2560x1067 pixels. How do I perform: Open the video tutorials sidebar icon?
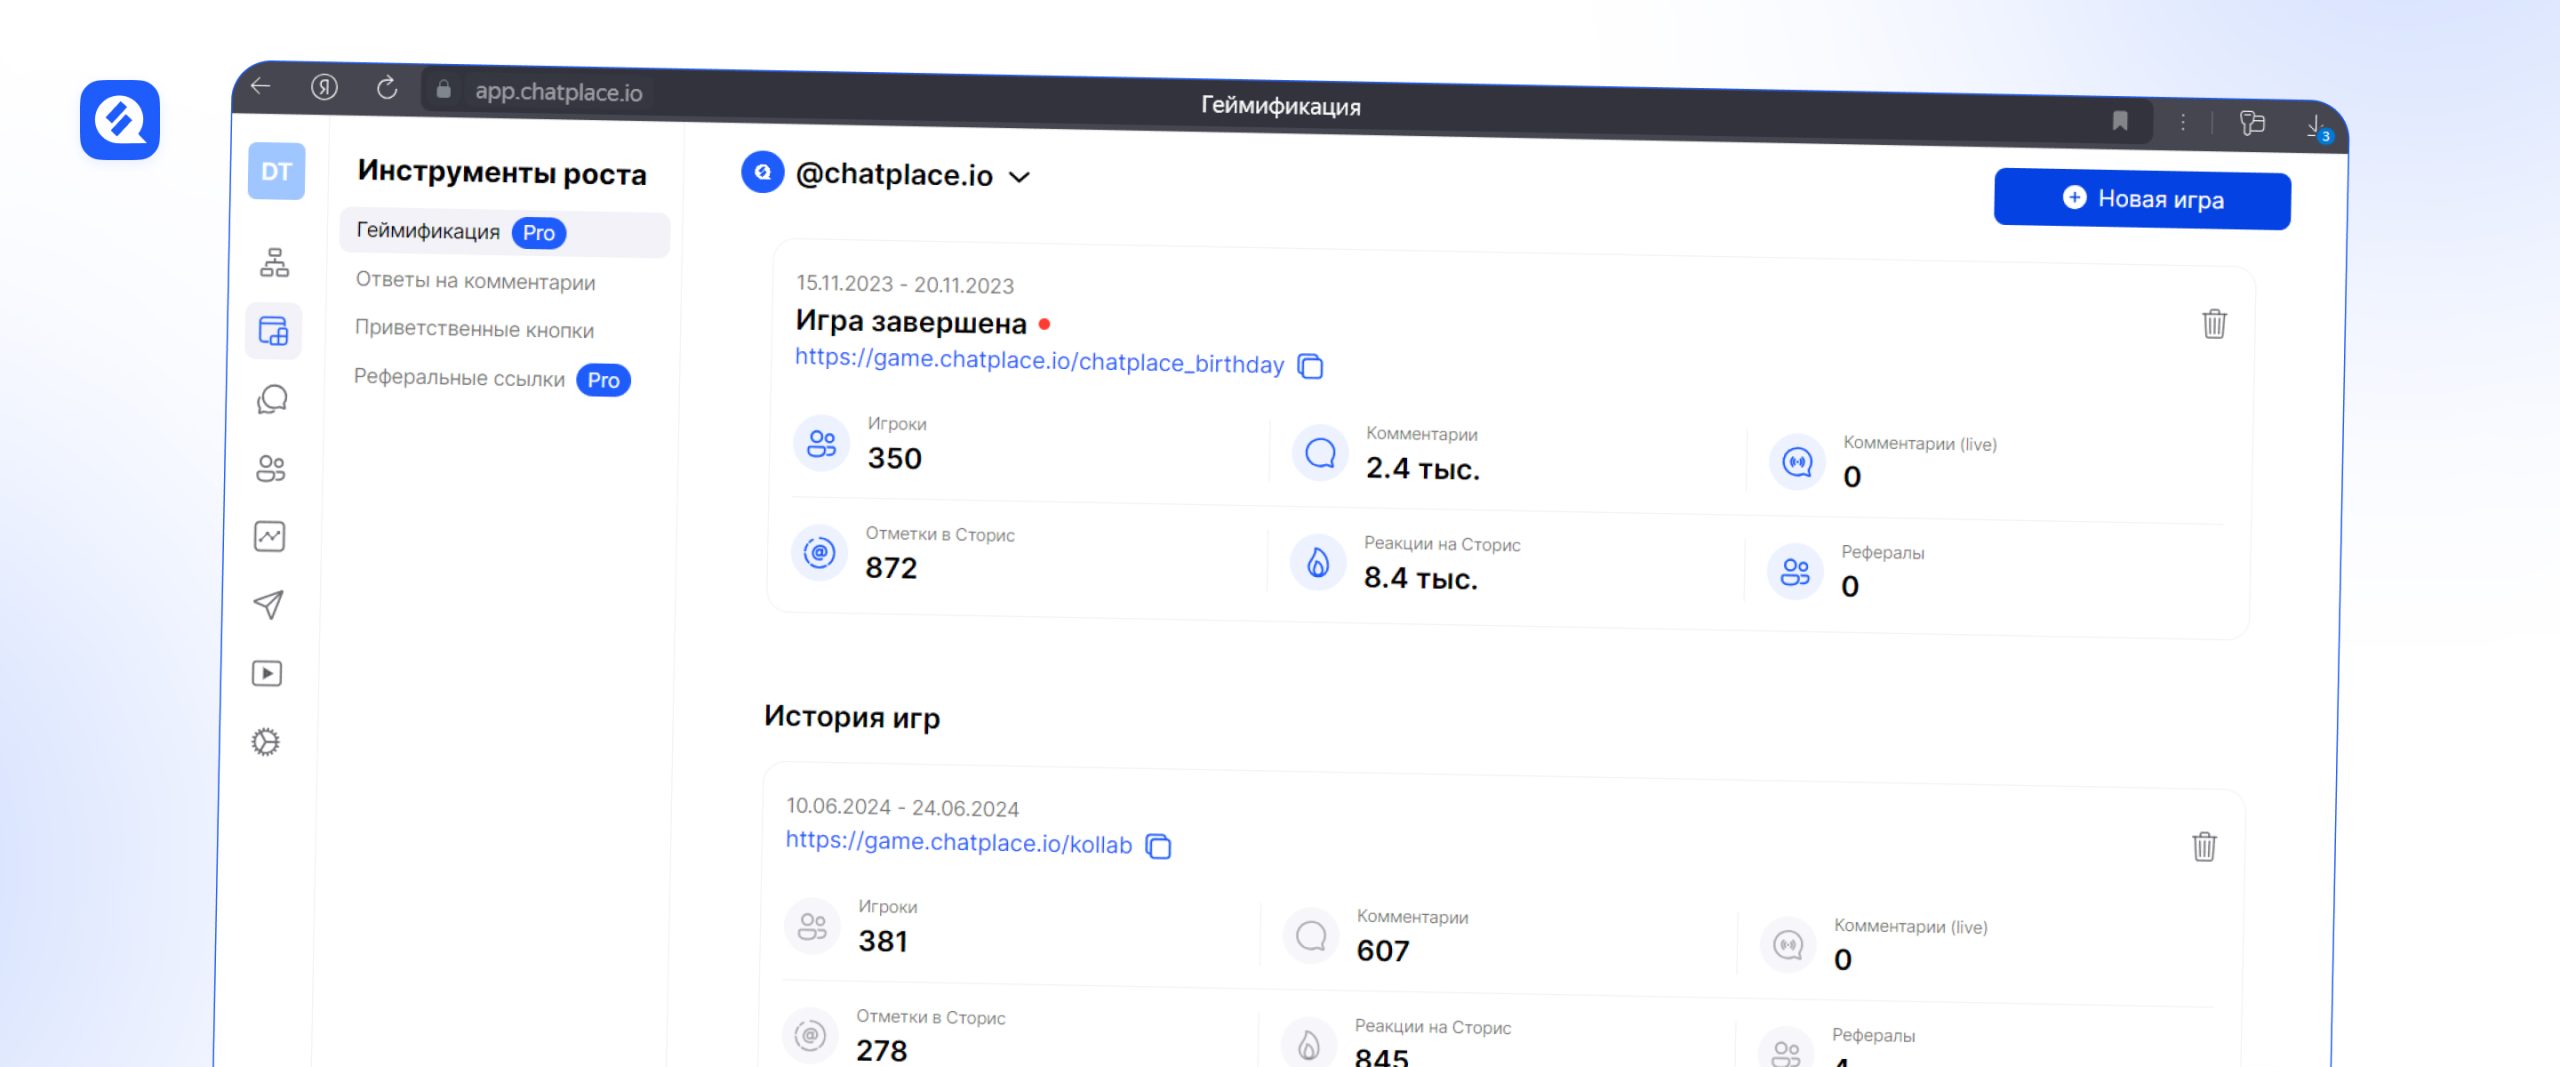click(267, 673)
